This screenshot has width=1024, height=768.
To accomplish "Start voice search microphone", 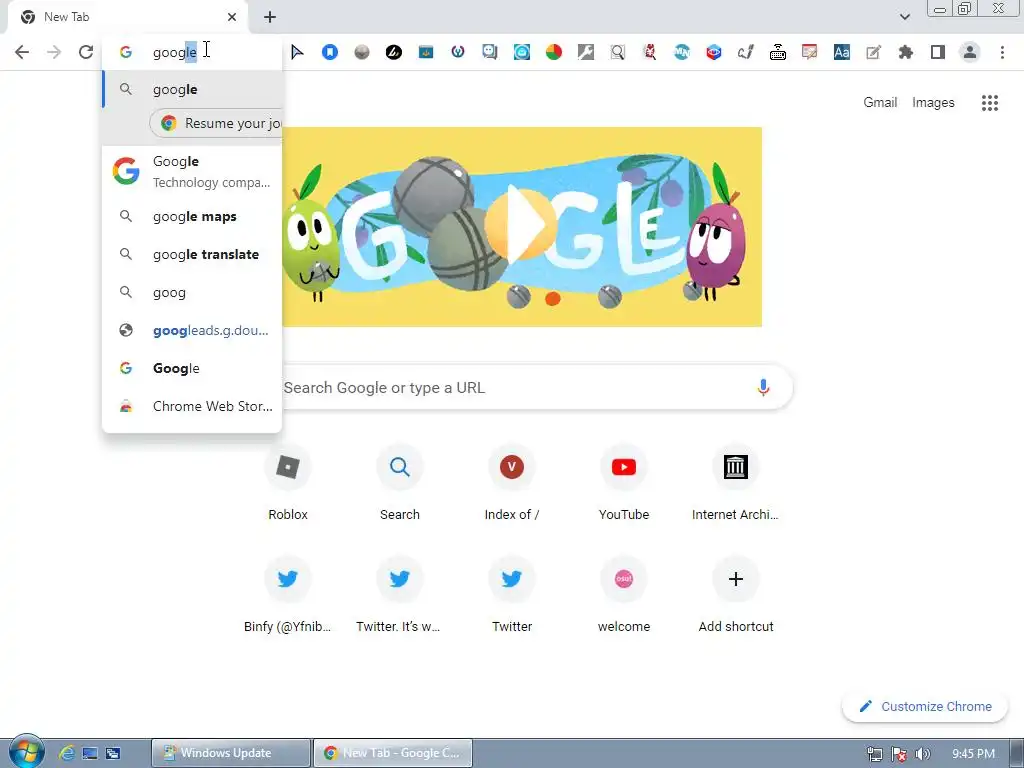I will [763, 387].
